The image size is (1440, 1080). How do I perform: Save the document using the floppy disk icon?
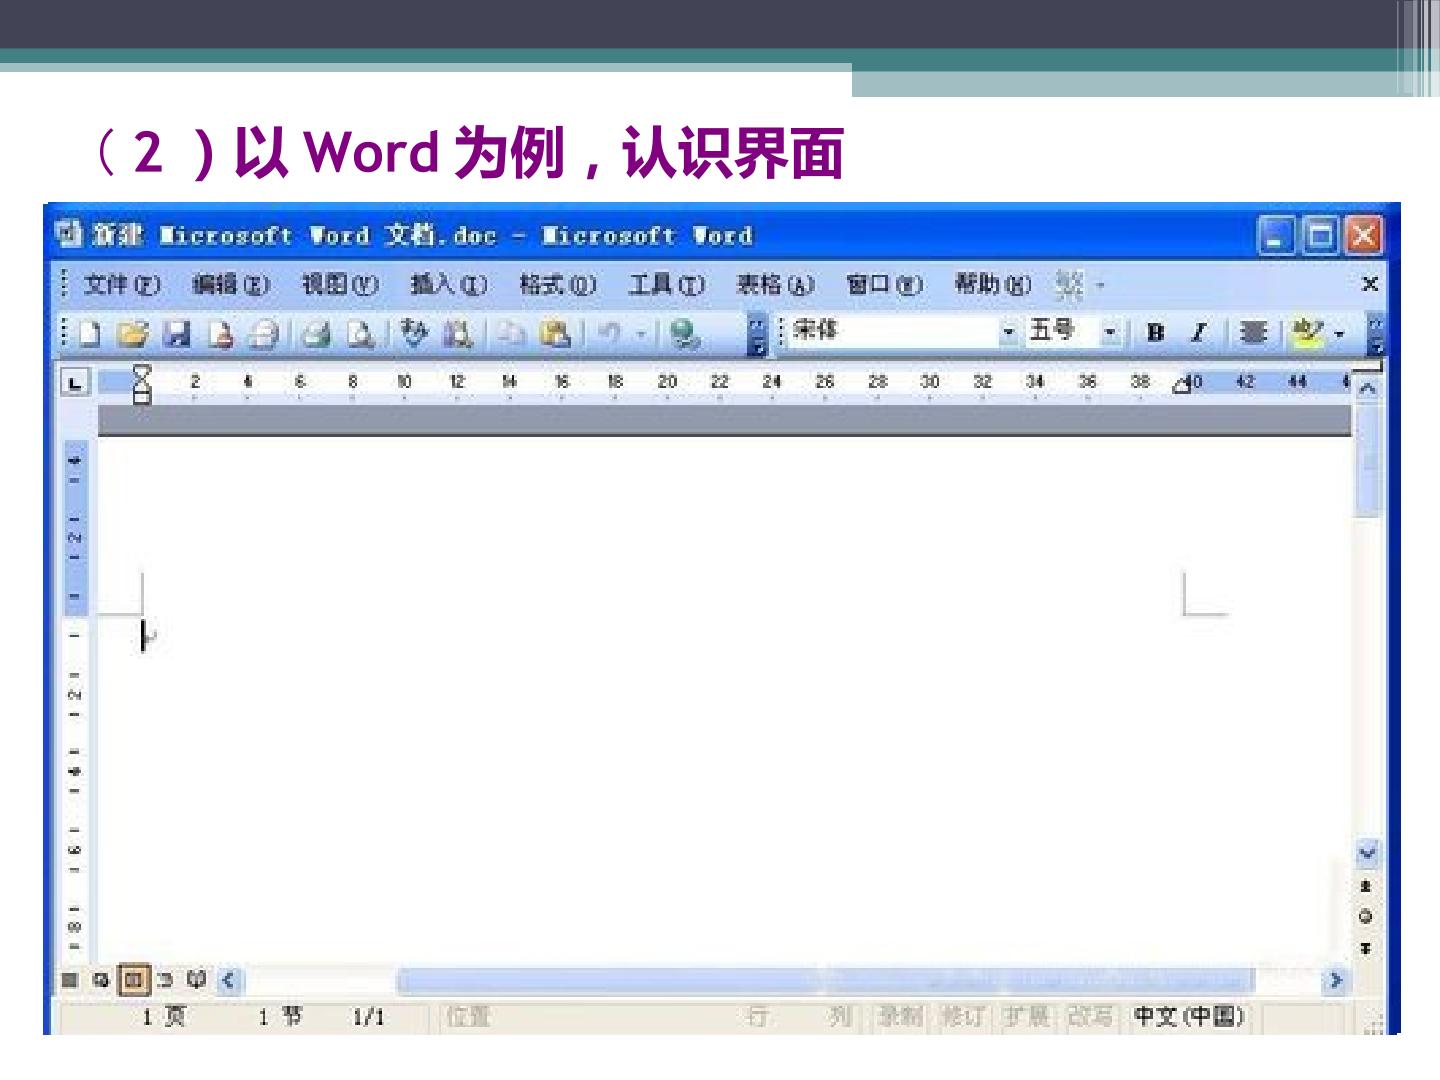[x=178, y=333]
